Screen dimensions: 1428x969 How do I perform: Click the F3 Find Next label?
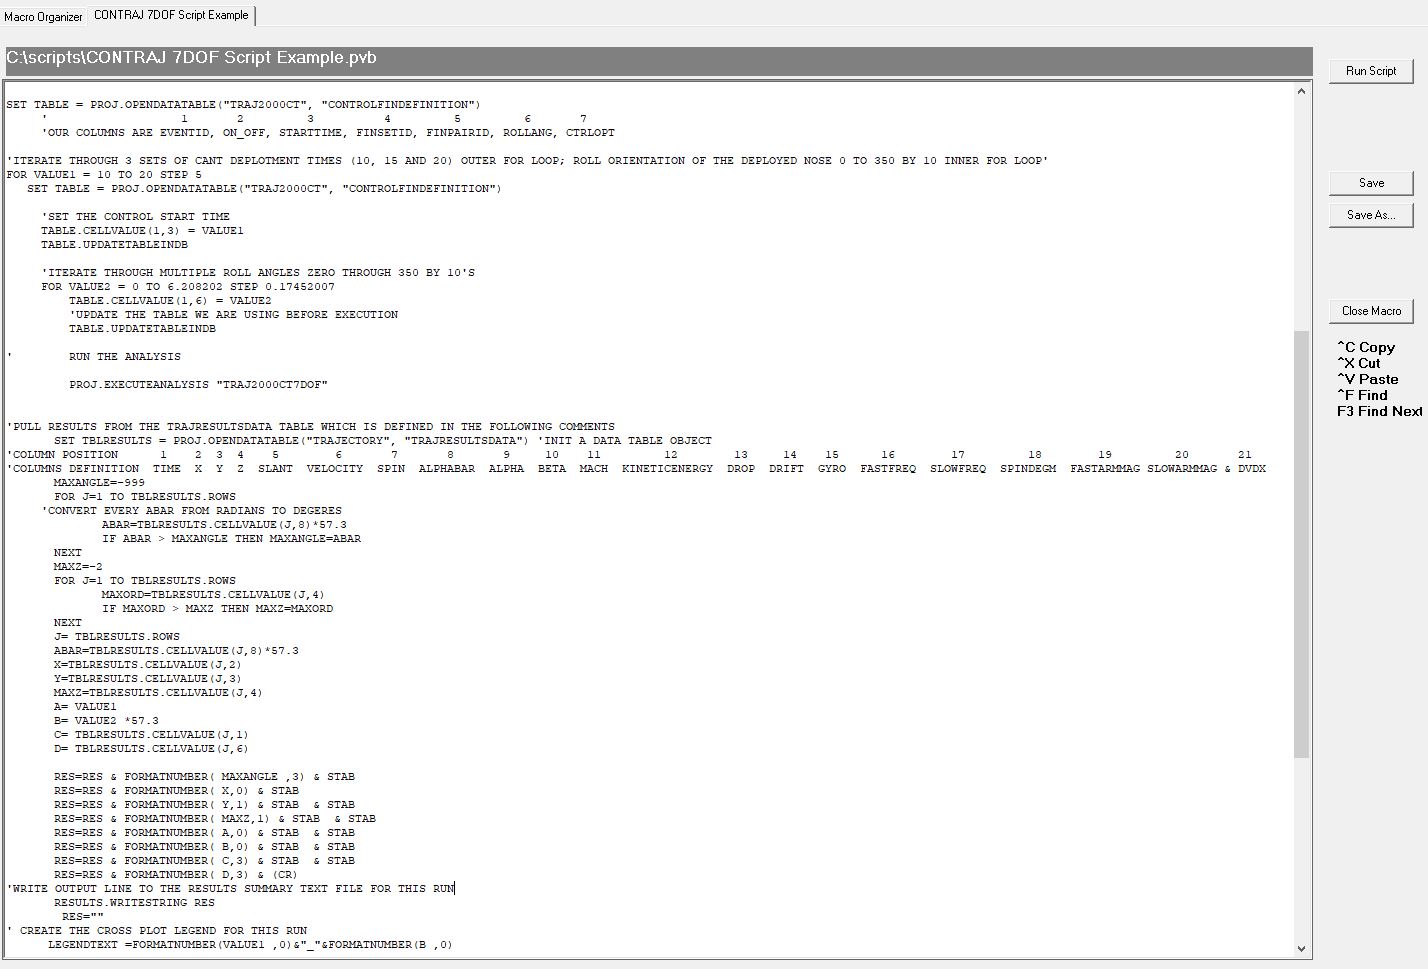[x=1379, y=411]
